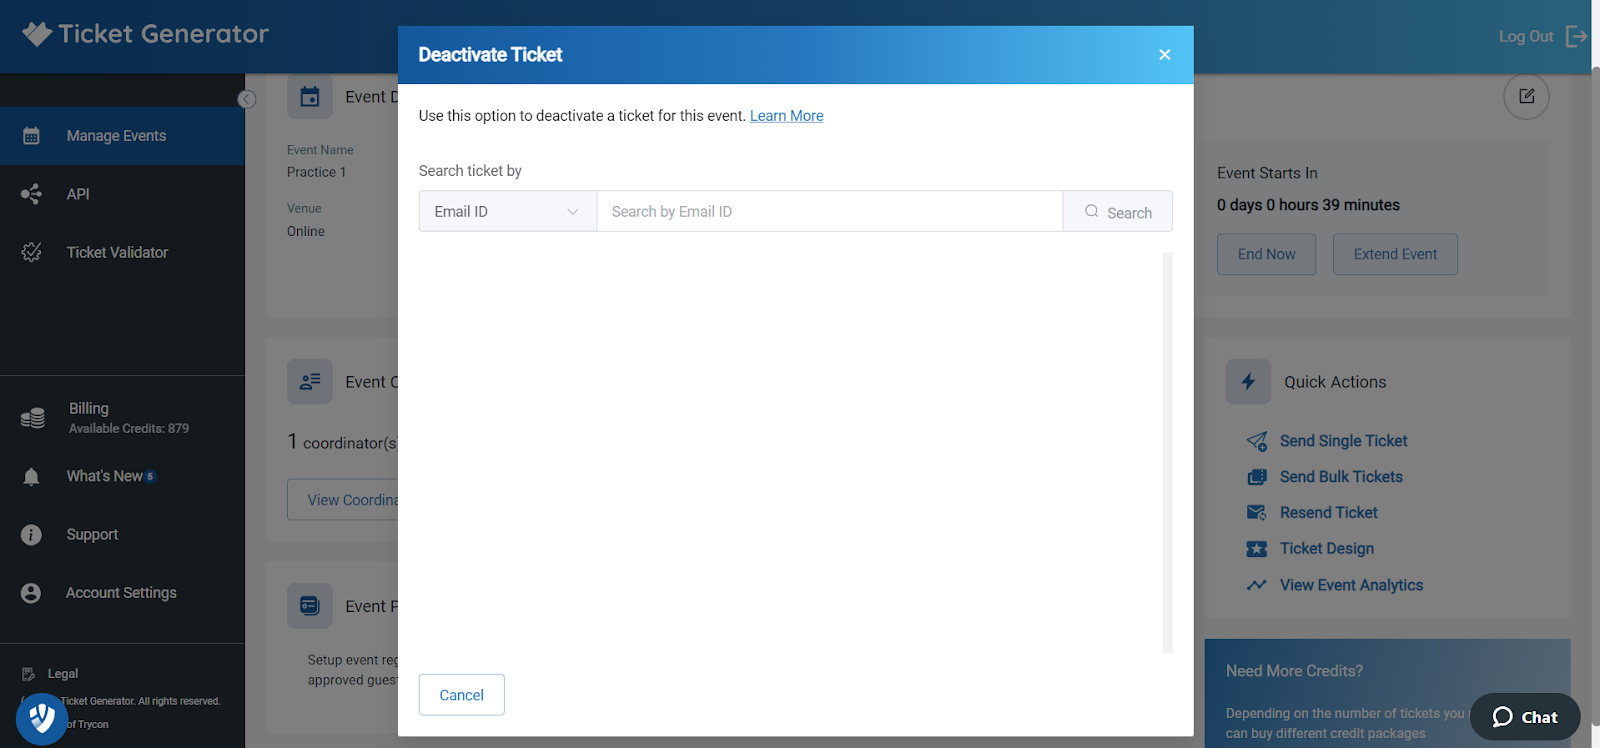Click the Support info icon
The height and width of the screenshot is (748, 1600).
(31, 535)
